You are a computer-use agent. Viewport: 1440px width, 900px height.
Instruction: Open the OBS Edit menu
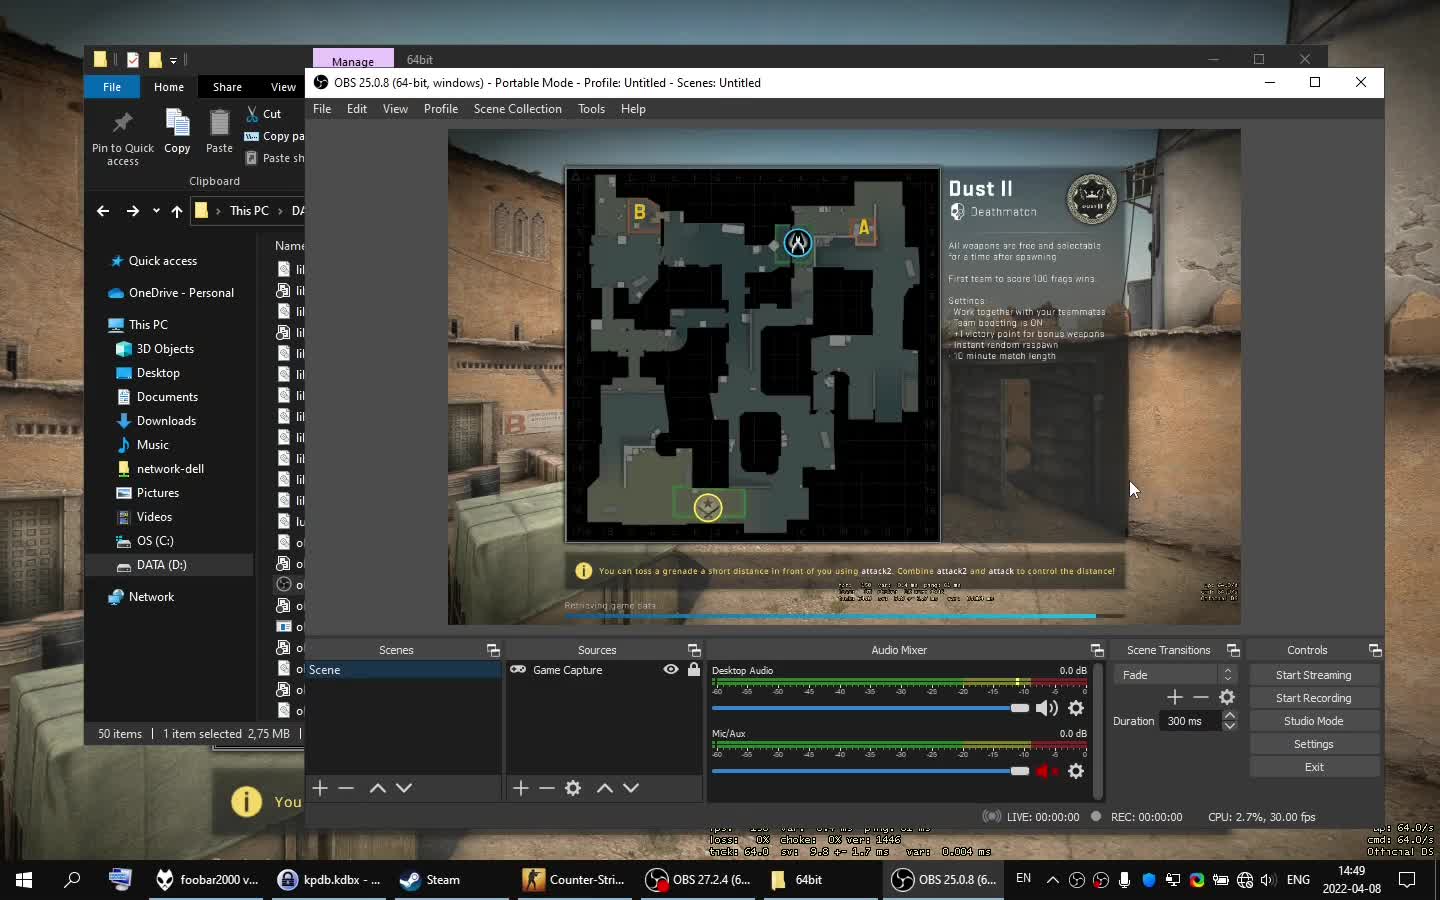pos(357,109)
